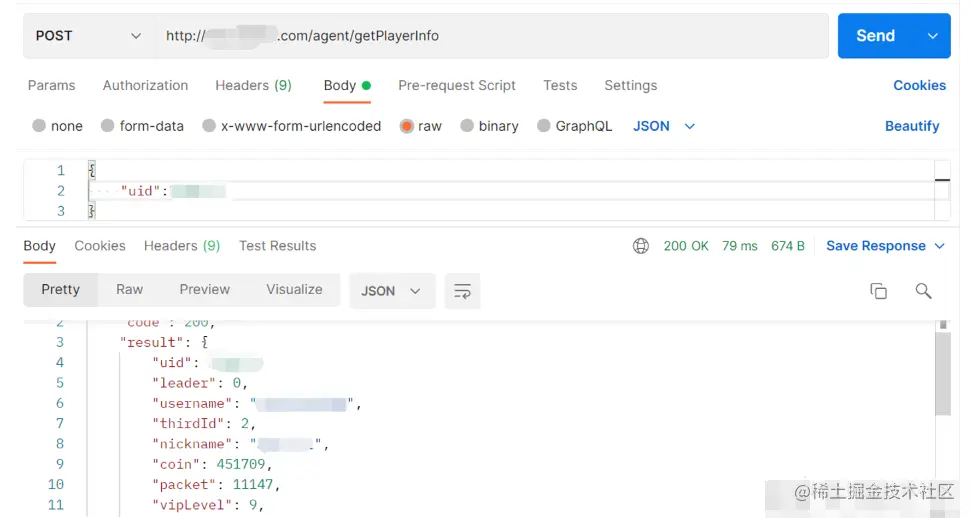
Task: Open the raw body JSON format dropdown
Action: [x=664, y=126]
